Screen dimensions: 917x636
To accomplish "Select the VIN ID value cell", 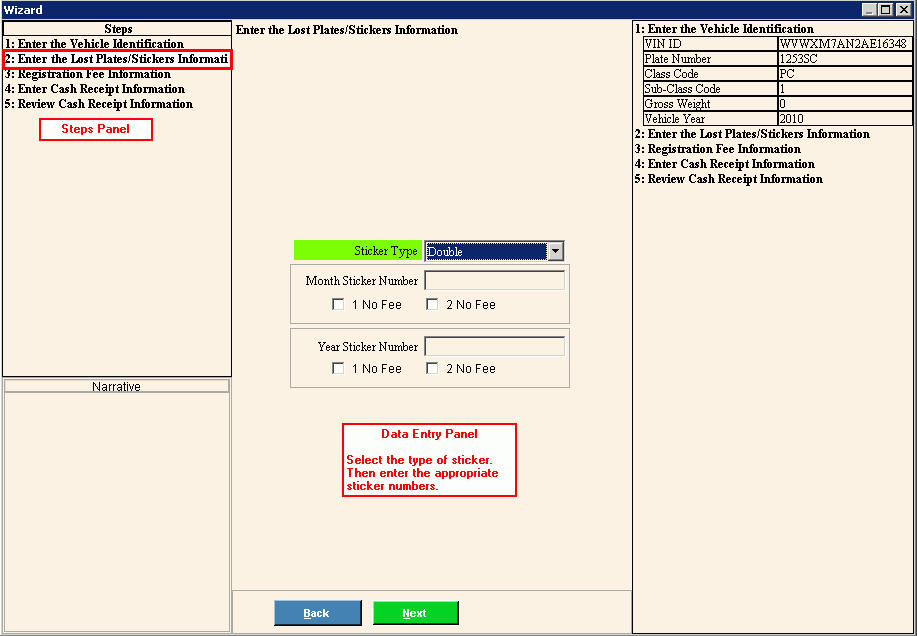I will click(843, 44).
